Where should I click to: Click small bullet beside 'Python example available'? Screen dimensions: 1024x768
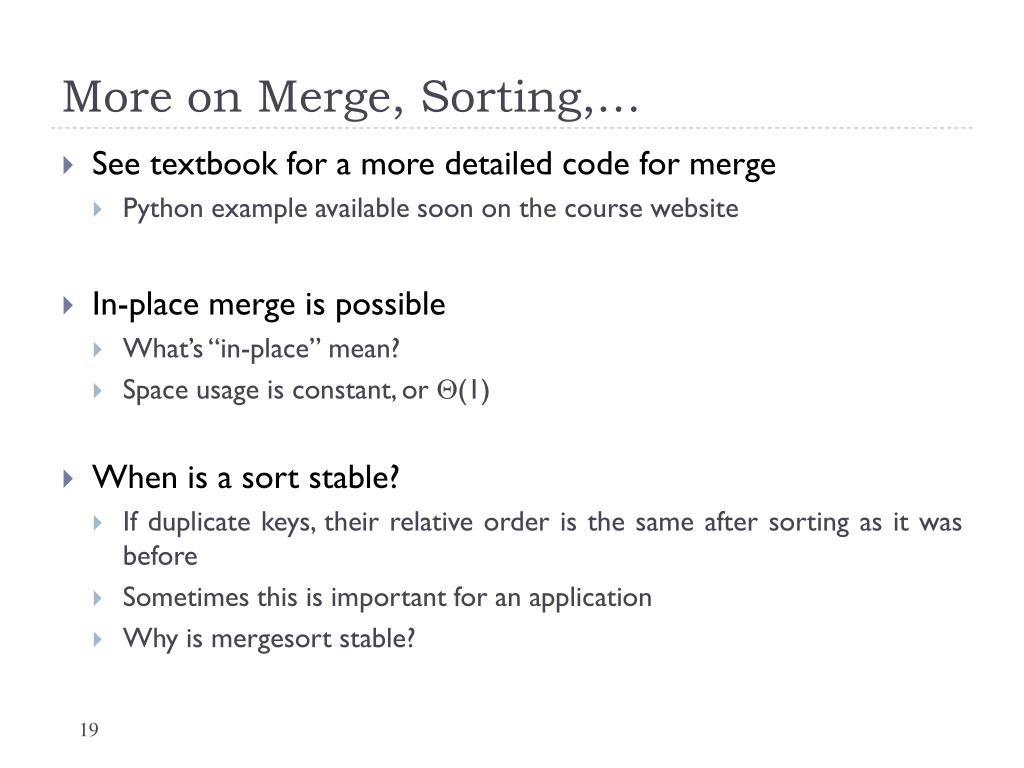[98, 210]
